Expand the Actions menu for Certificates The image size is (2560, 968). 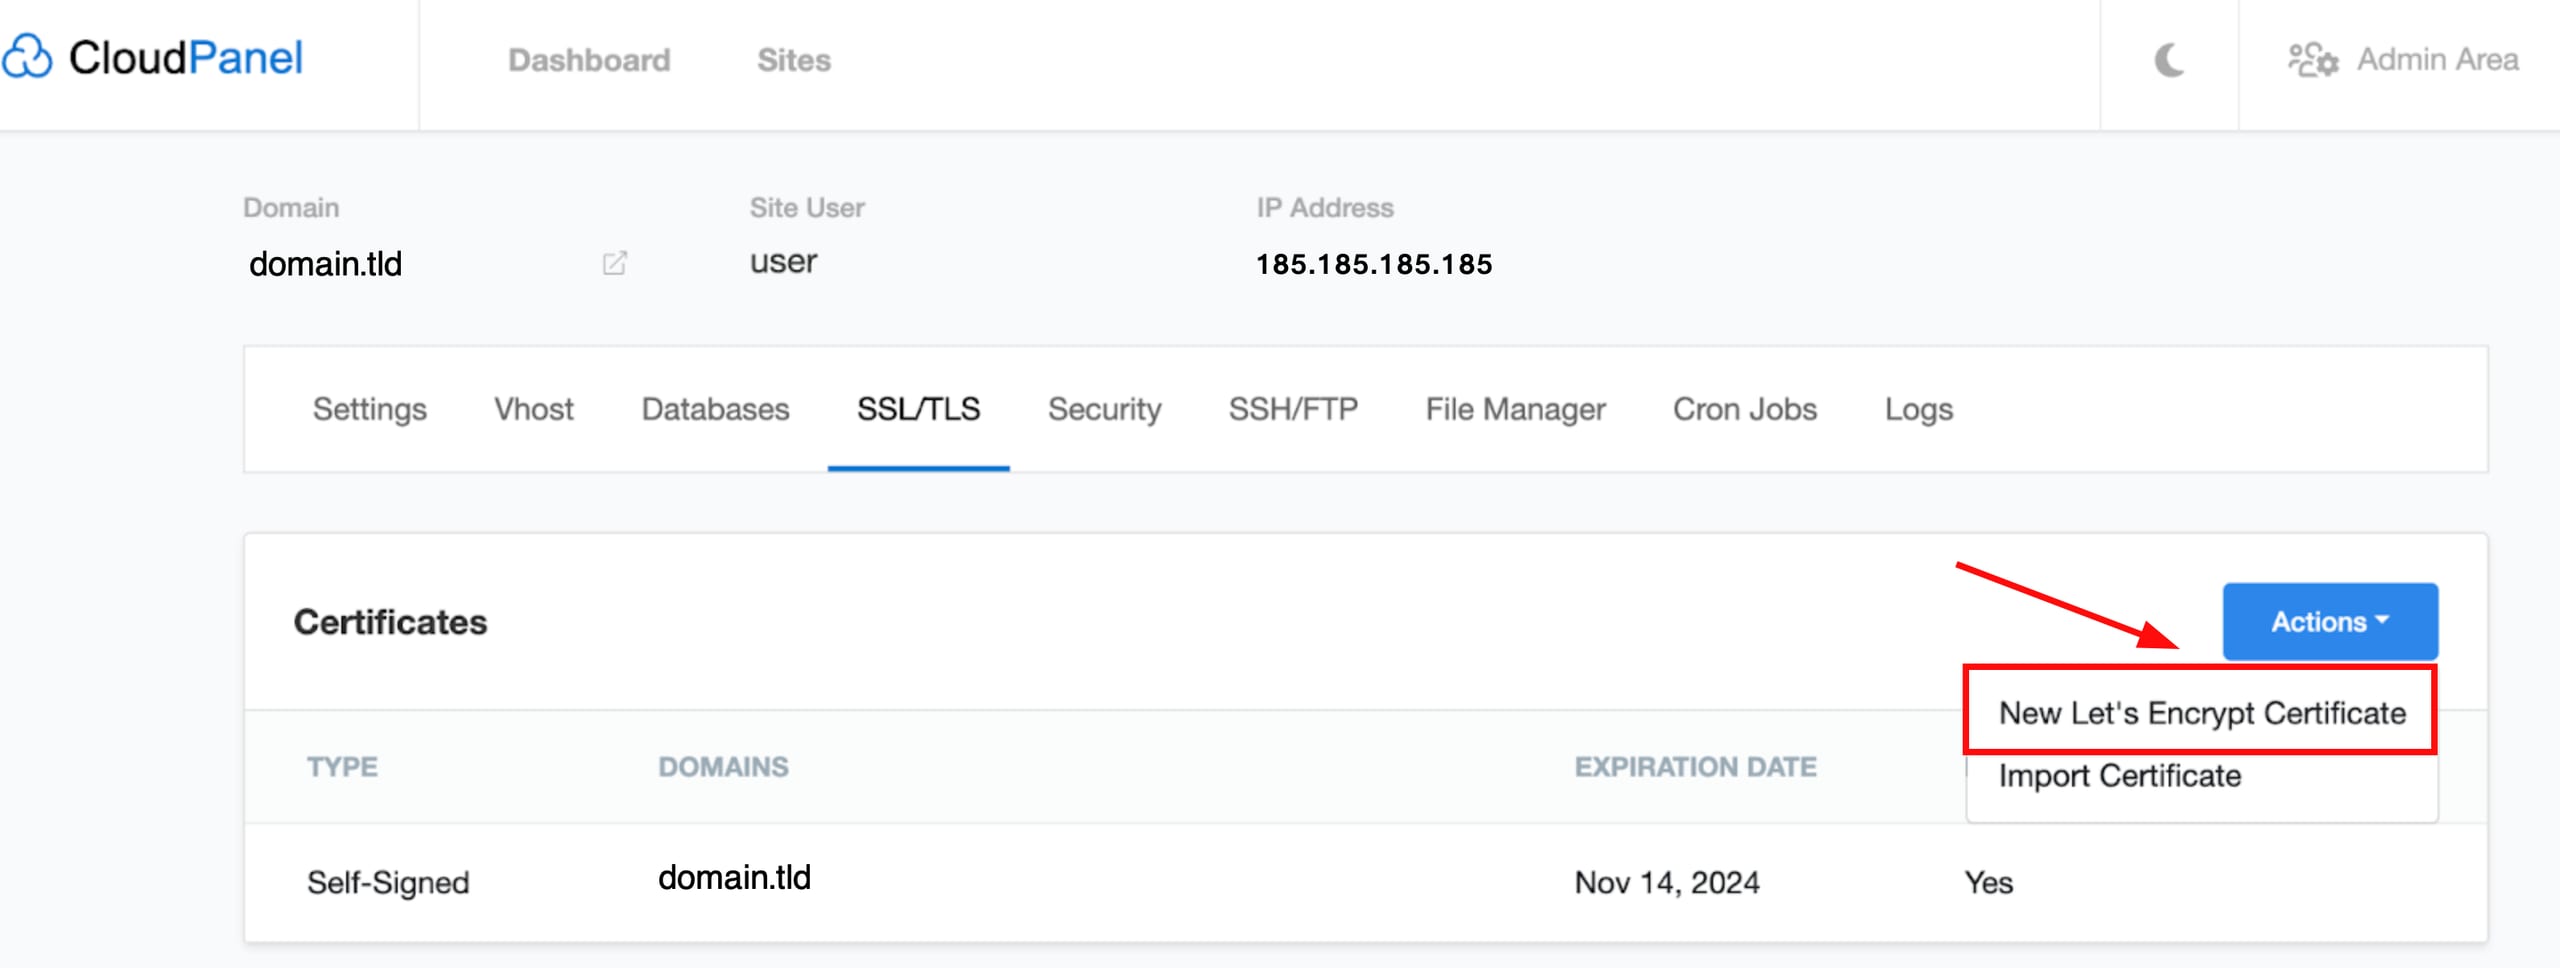click(x=2329, y=621)
